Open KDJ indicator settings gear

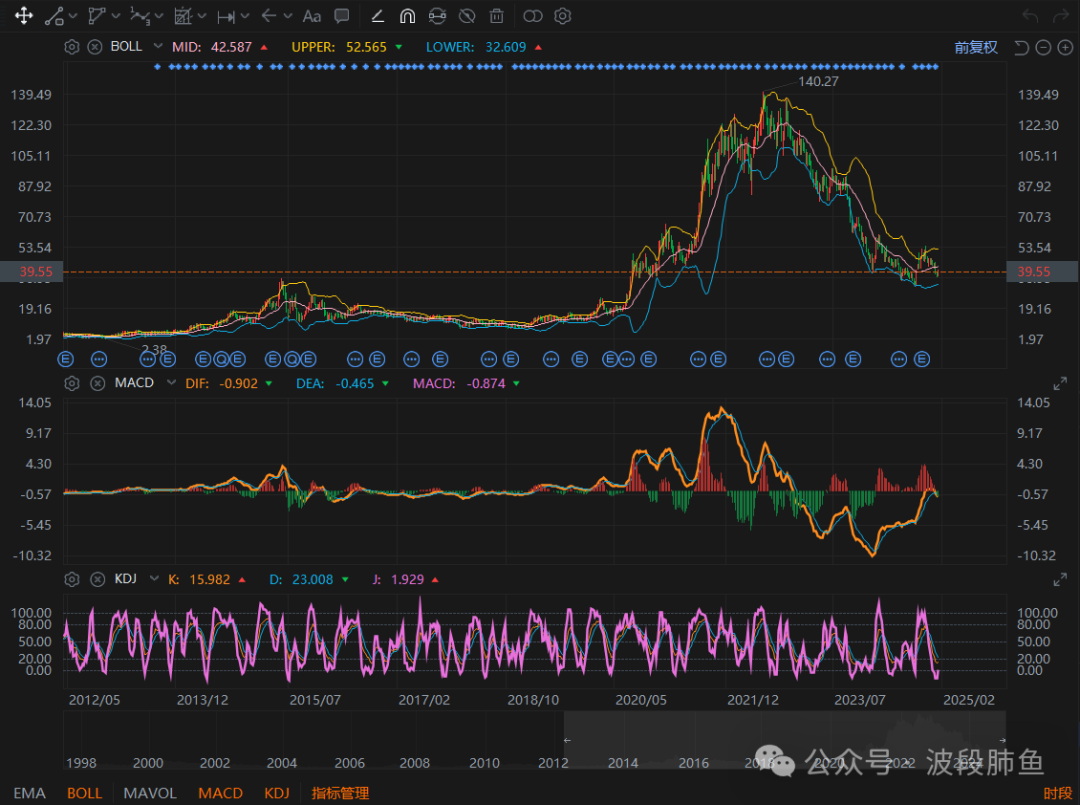[72, 579]
